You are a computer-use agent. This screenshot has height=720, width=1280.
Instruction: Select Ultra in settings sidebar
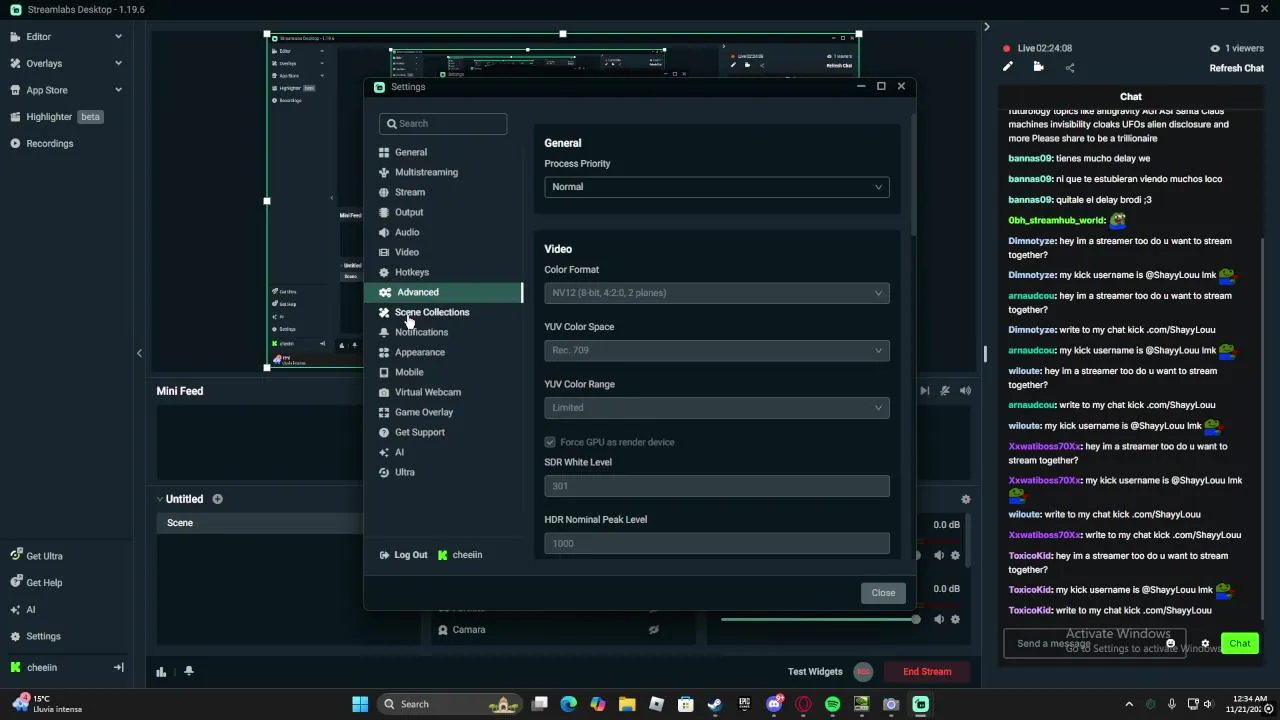(x=404, y=472)
